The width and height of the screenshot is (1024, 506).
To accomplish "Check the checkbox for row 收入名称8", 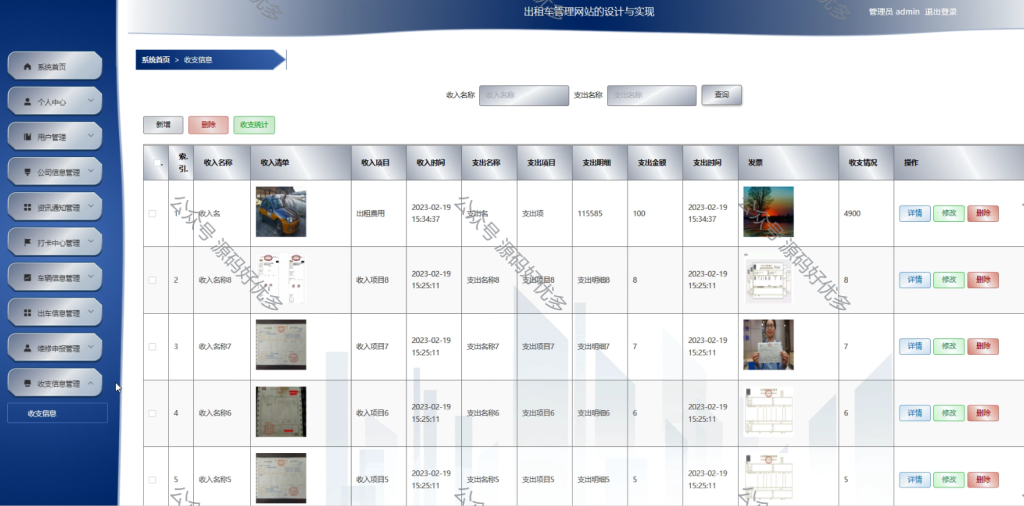I will point(152,280).
